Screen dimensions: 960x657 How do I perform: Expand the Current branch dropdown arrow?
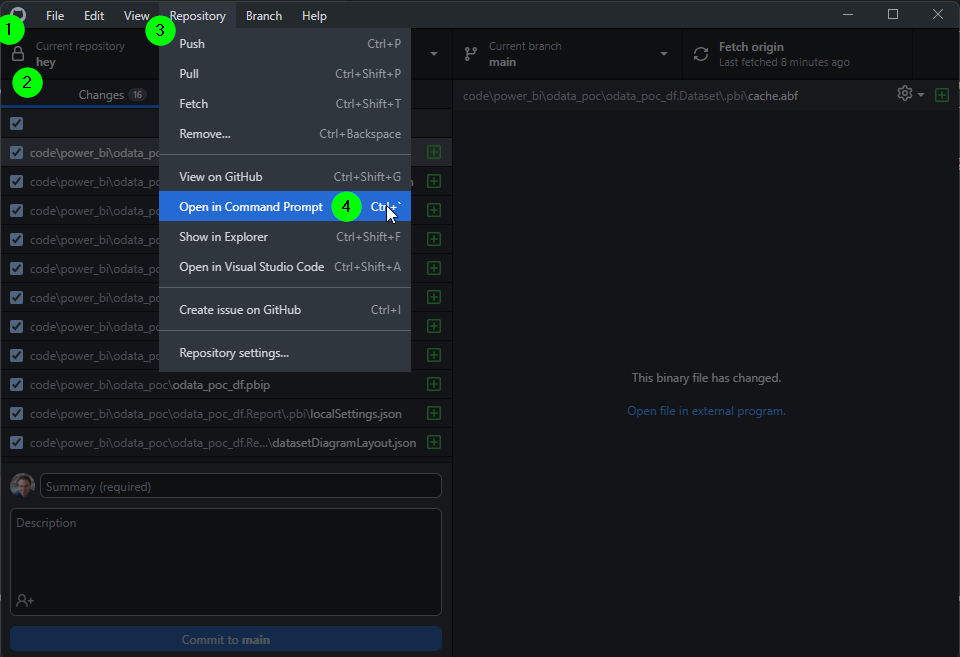pyautogui.click(x=664, y=54)
